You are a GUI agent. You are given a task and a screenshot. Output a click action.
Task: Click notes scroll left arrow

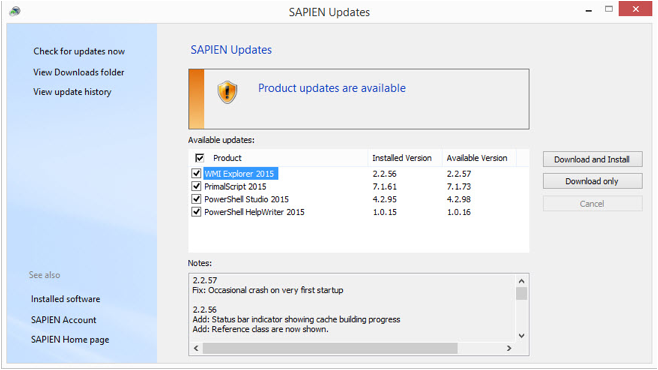click(x=196, y=348)
